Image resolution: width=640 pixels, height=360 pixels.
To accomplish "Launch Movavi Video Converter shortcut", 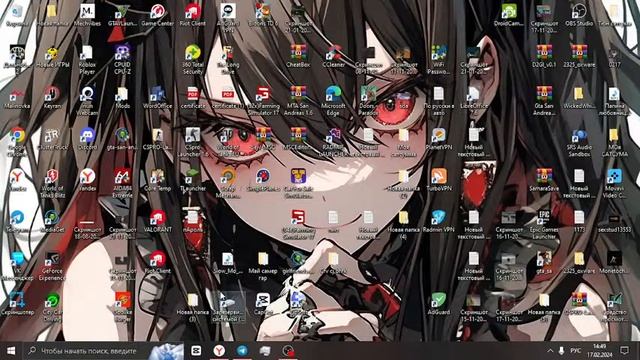I will [x=614, y=183].
